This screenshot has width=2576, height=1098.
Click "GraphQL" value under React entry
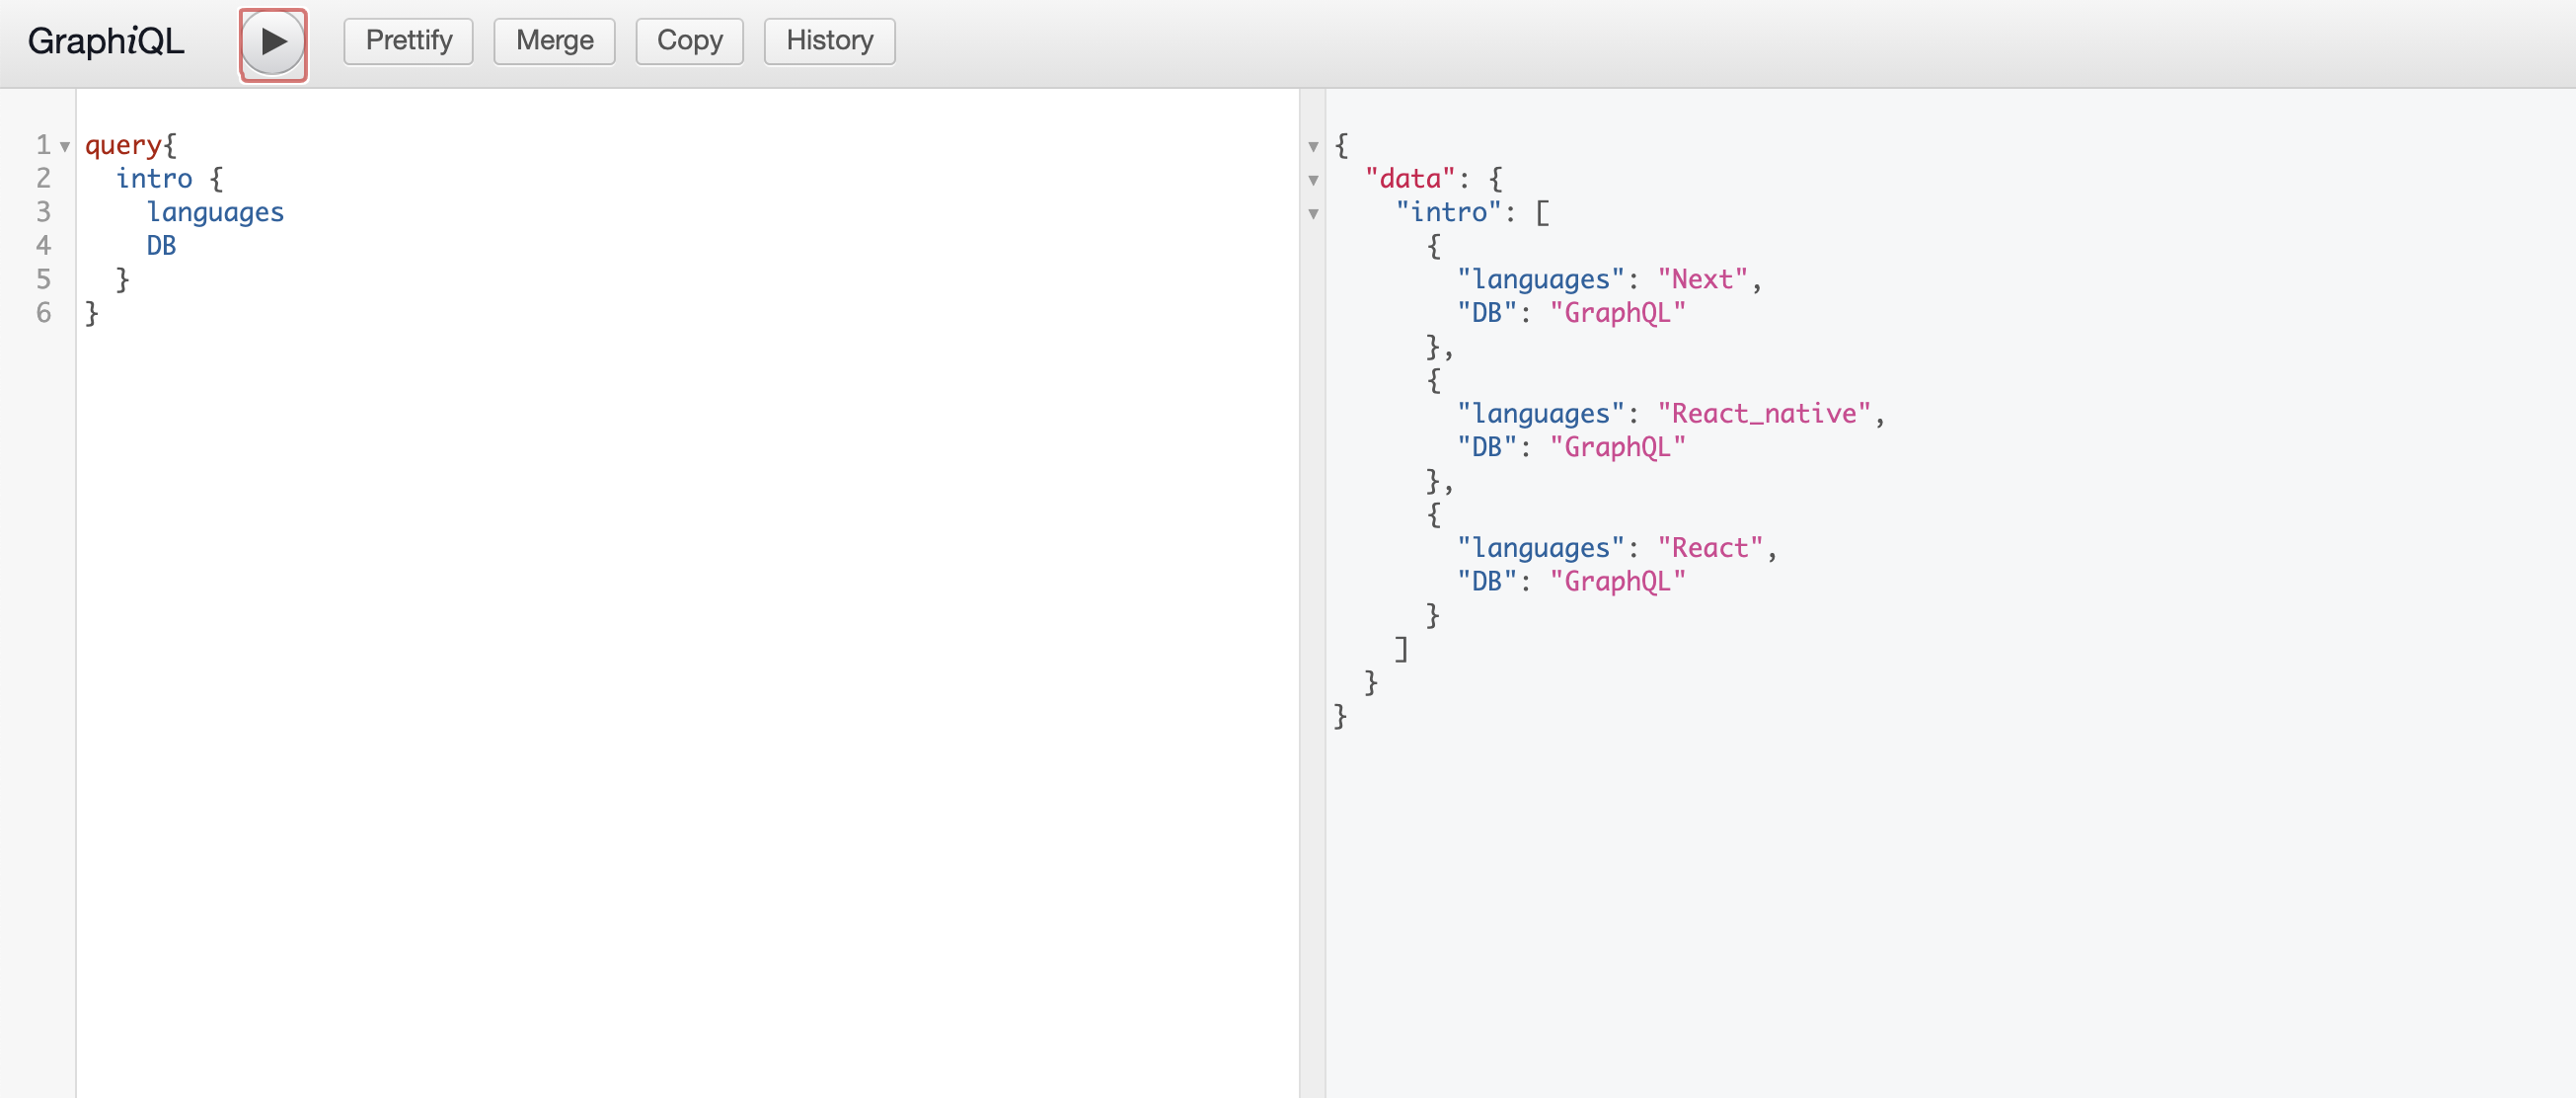1618,581
